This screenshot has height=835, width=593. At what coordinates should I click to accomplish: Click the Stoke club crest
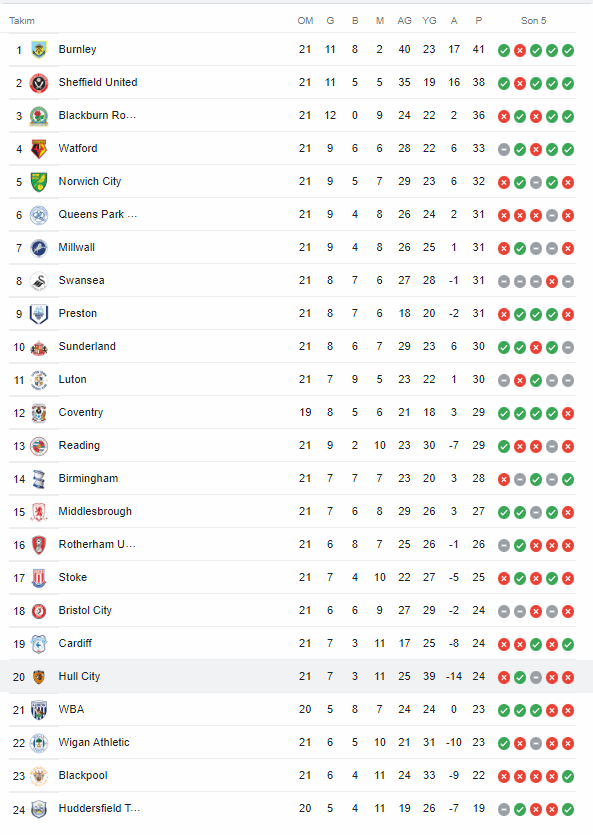coord(39,578)
